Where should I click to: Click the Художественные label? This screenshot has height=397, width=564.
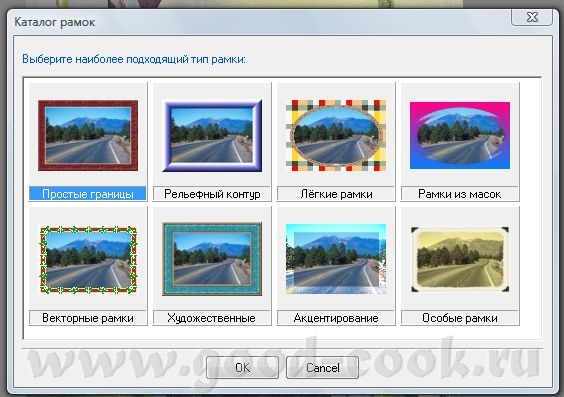212,318
